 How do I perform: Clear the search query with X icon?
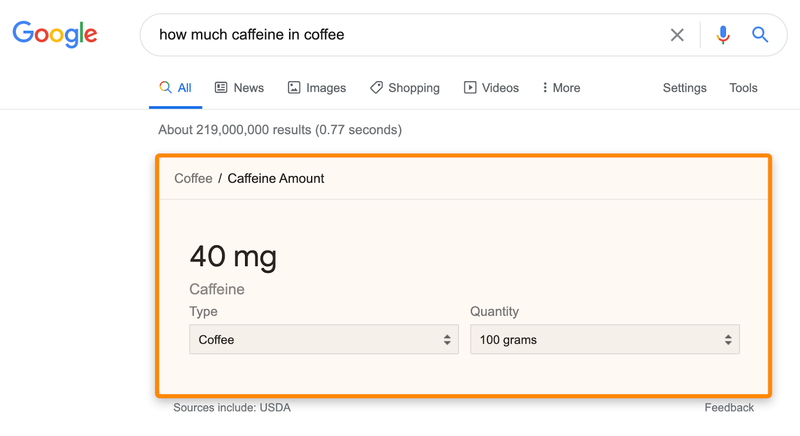pos(677,35)
